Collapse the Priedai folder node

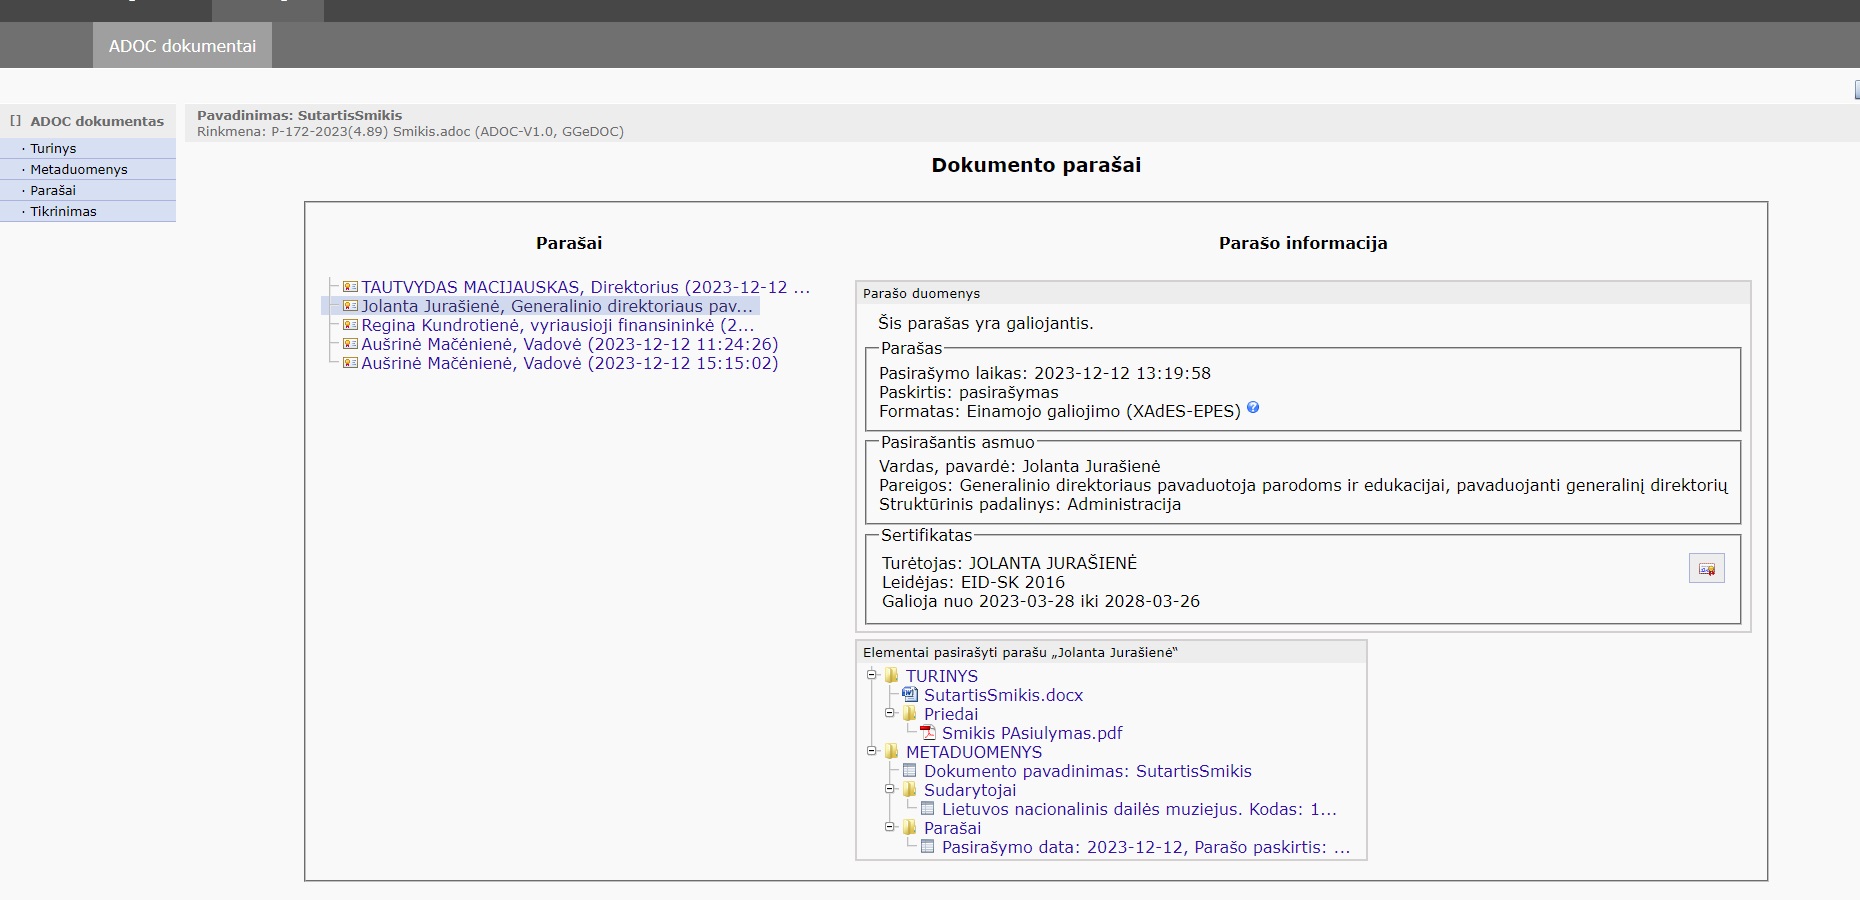(889, 713)
